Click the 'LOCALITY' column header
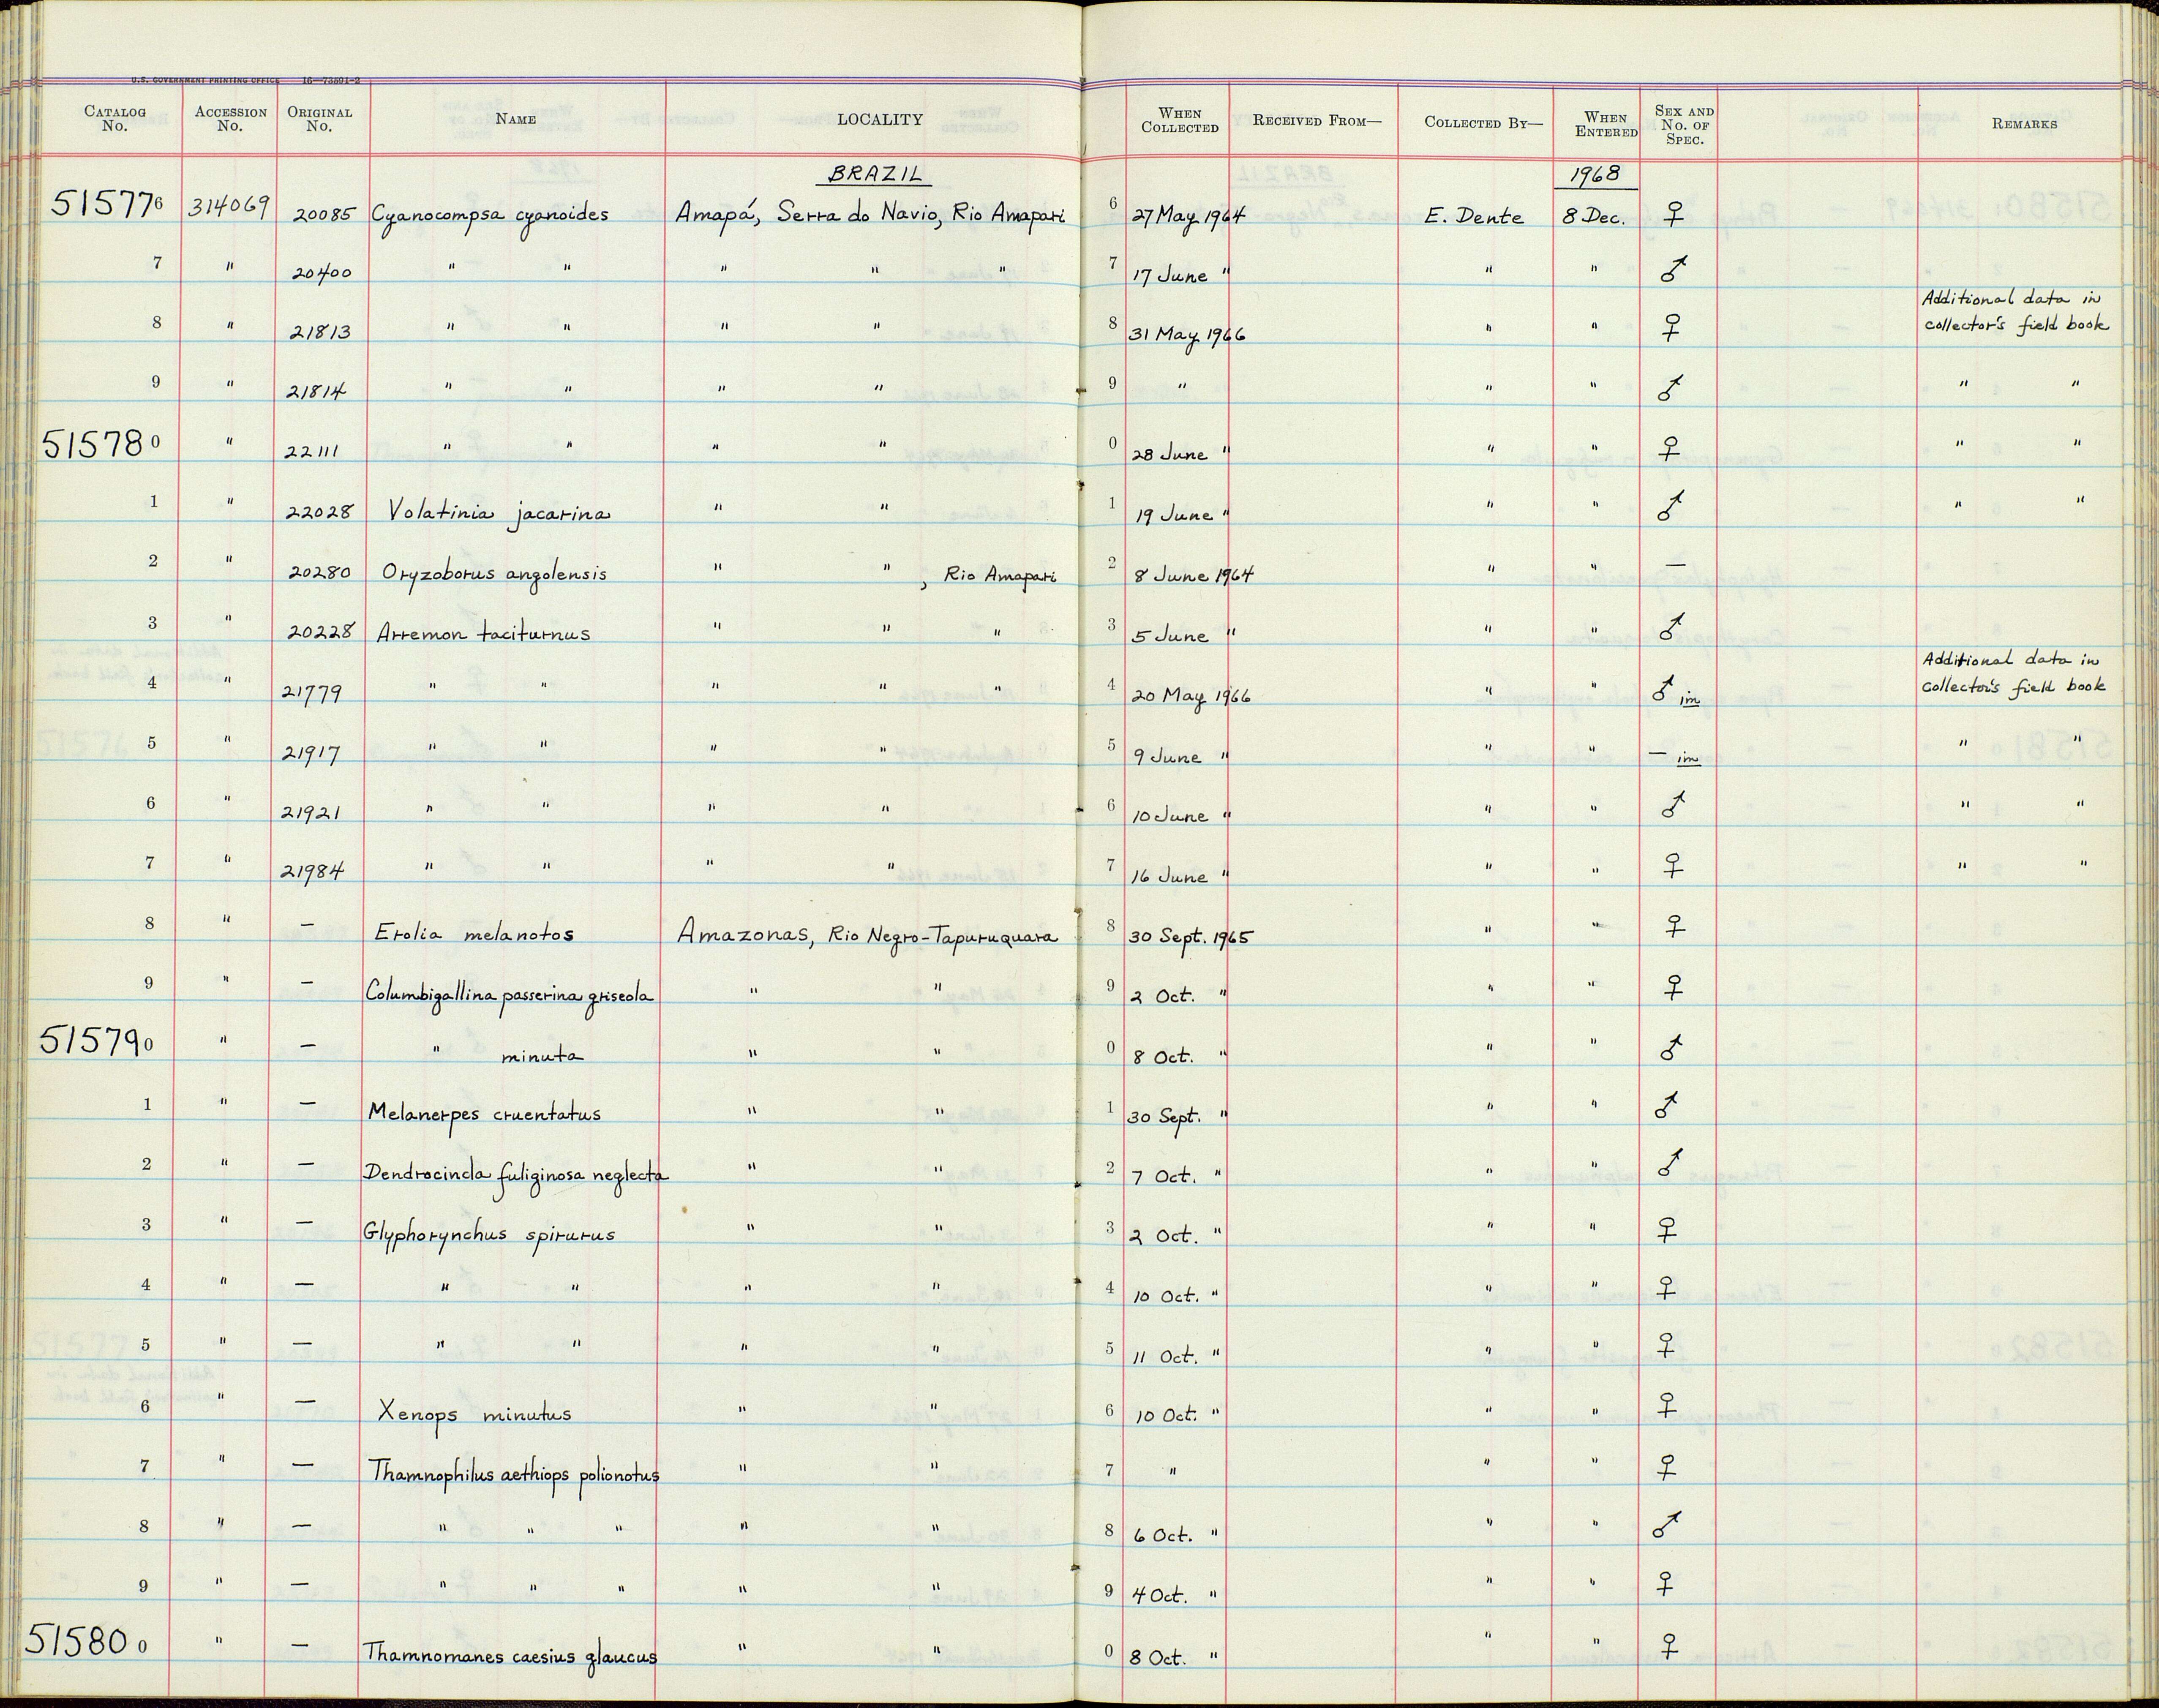Viewport: 2159px width, 1708px height. pos(880,119)
